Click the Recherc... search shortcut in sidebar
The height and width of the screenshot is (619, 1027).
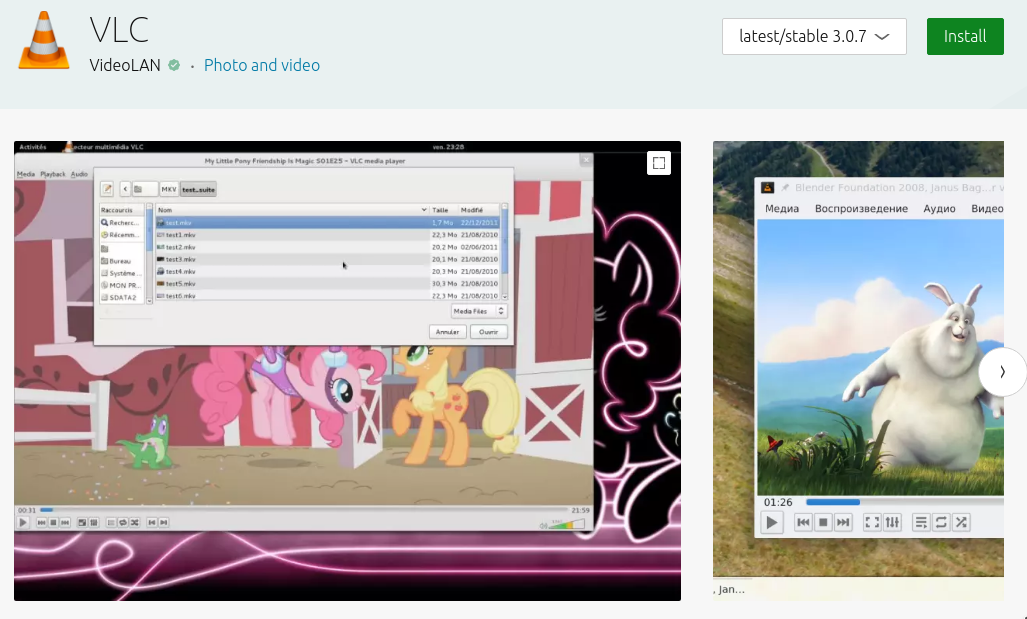tap(121, 223)
